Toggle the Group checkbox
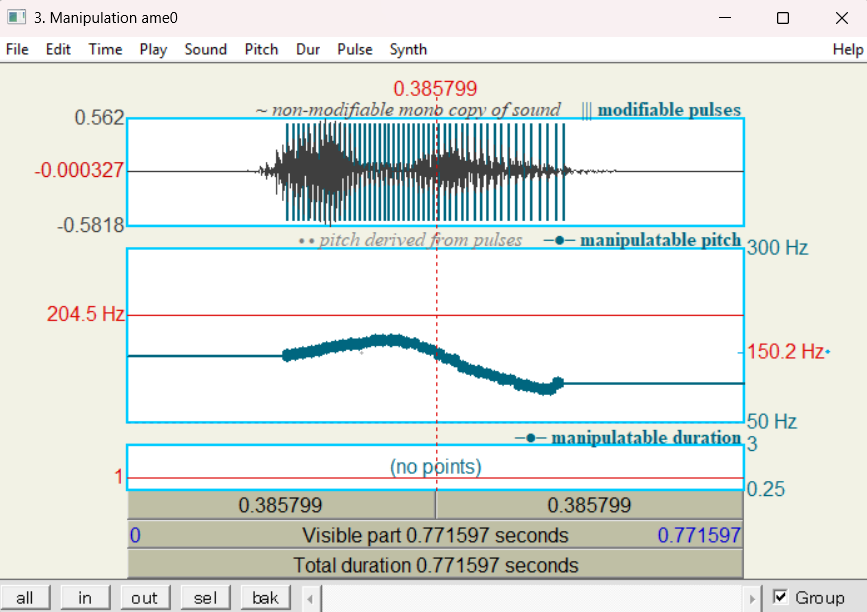Viewport: 867px width, 612px height. (780, 597)
